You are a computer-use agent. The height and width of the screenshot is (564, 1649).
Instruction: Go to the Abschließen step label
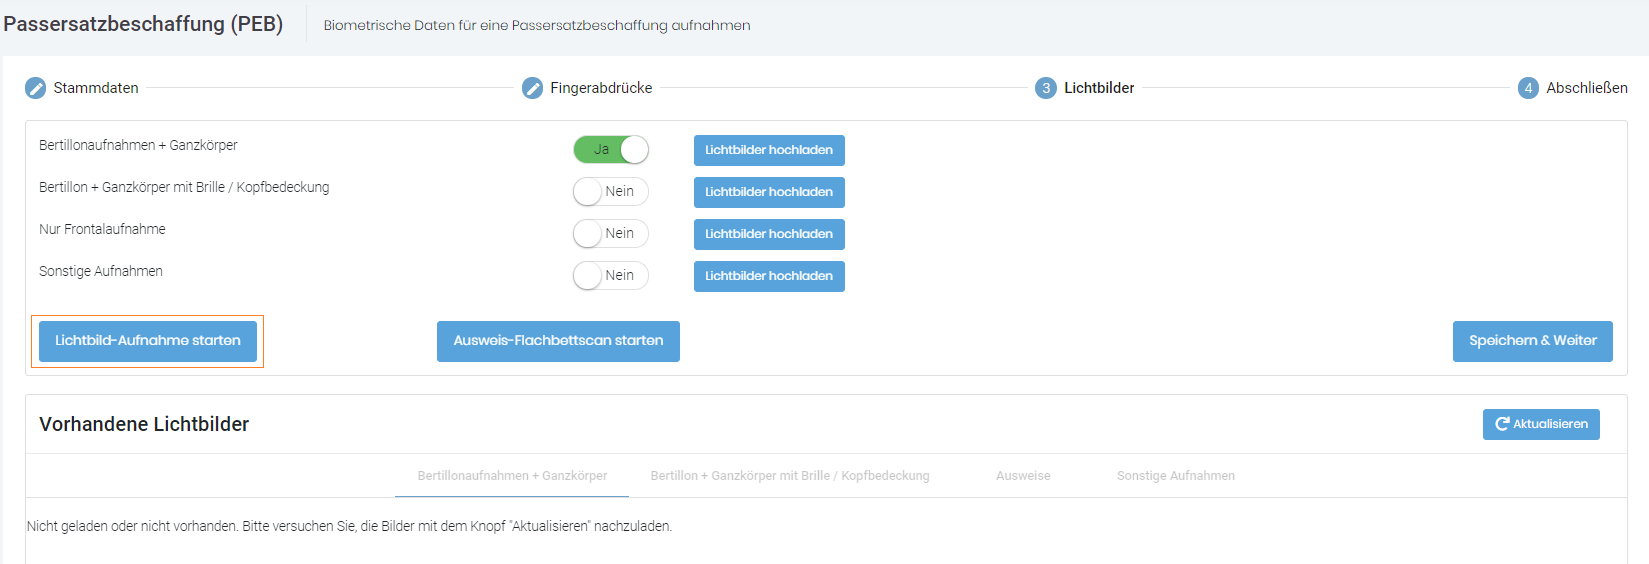coord(1586,88)
